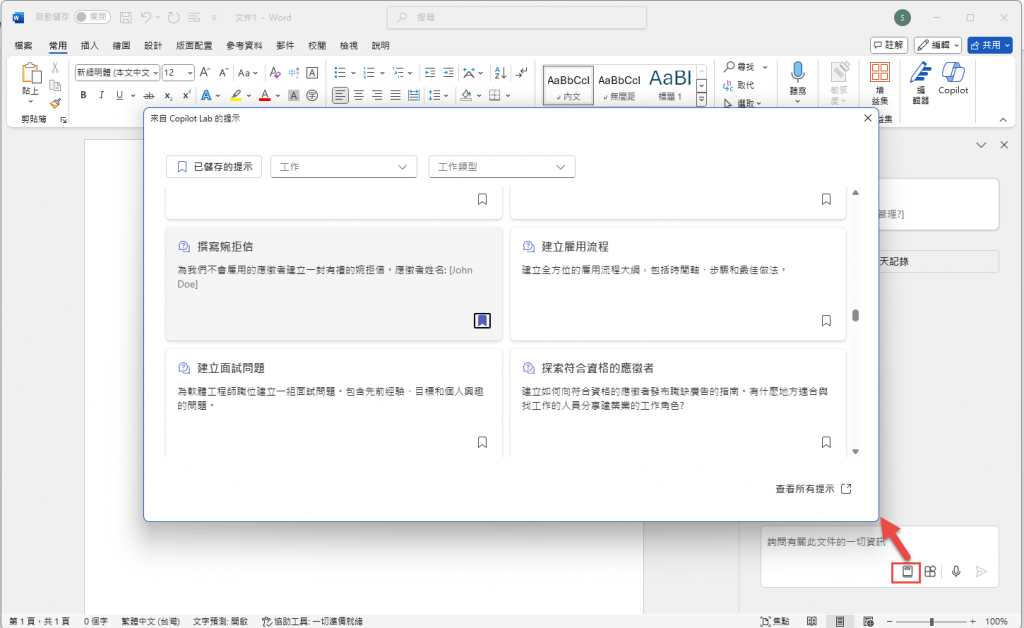Click the 取代 (Replace) button
The height and width of the screenshot is (628, 1024).
[x=739, y=86]
